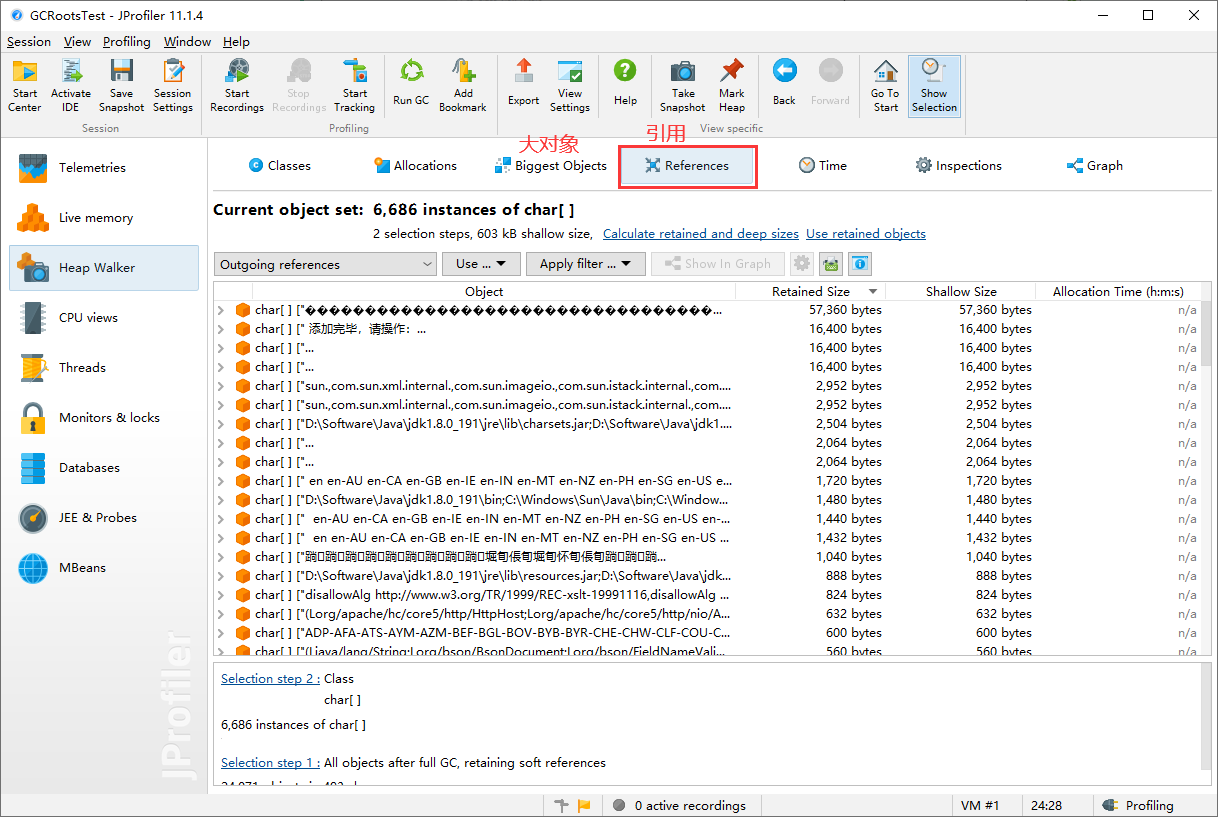Viewport: 1218px width, 817px height.
Task: Click the 0 active recordings status
Action: (x=680, y=805)
